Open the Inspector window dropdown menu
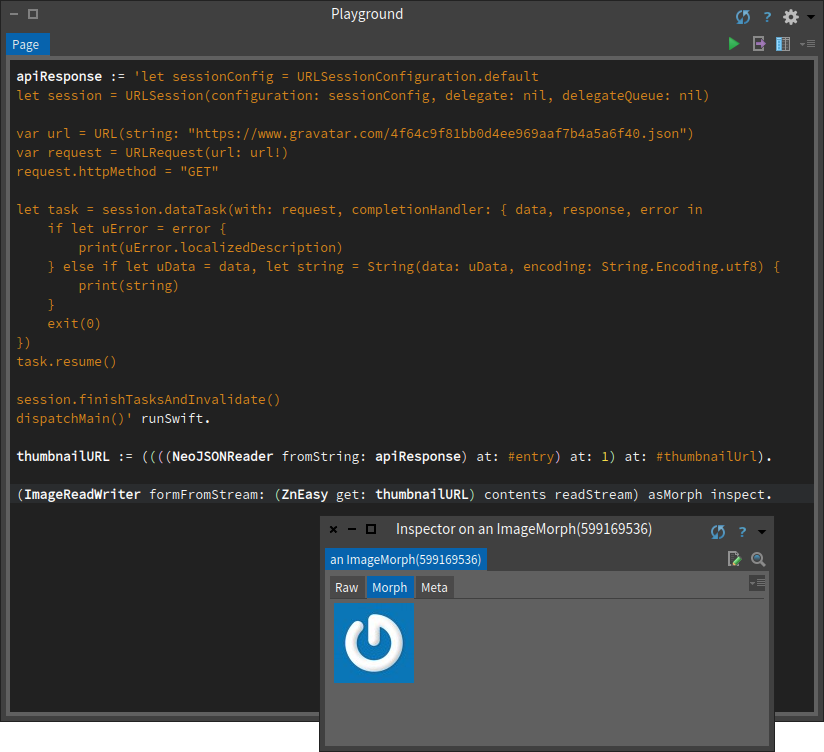 (762, 532)
